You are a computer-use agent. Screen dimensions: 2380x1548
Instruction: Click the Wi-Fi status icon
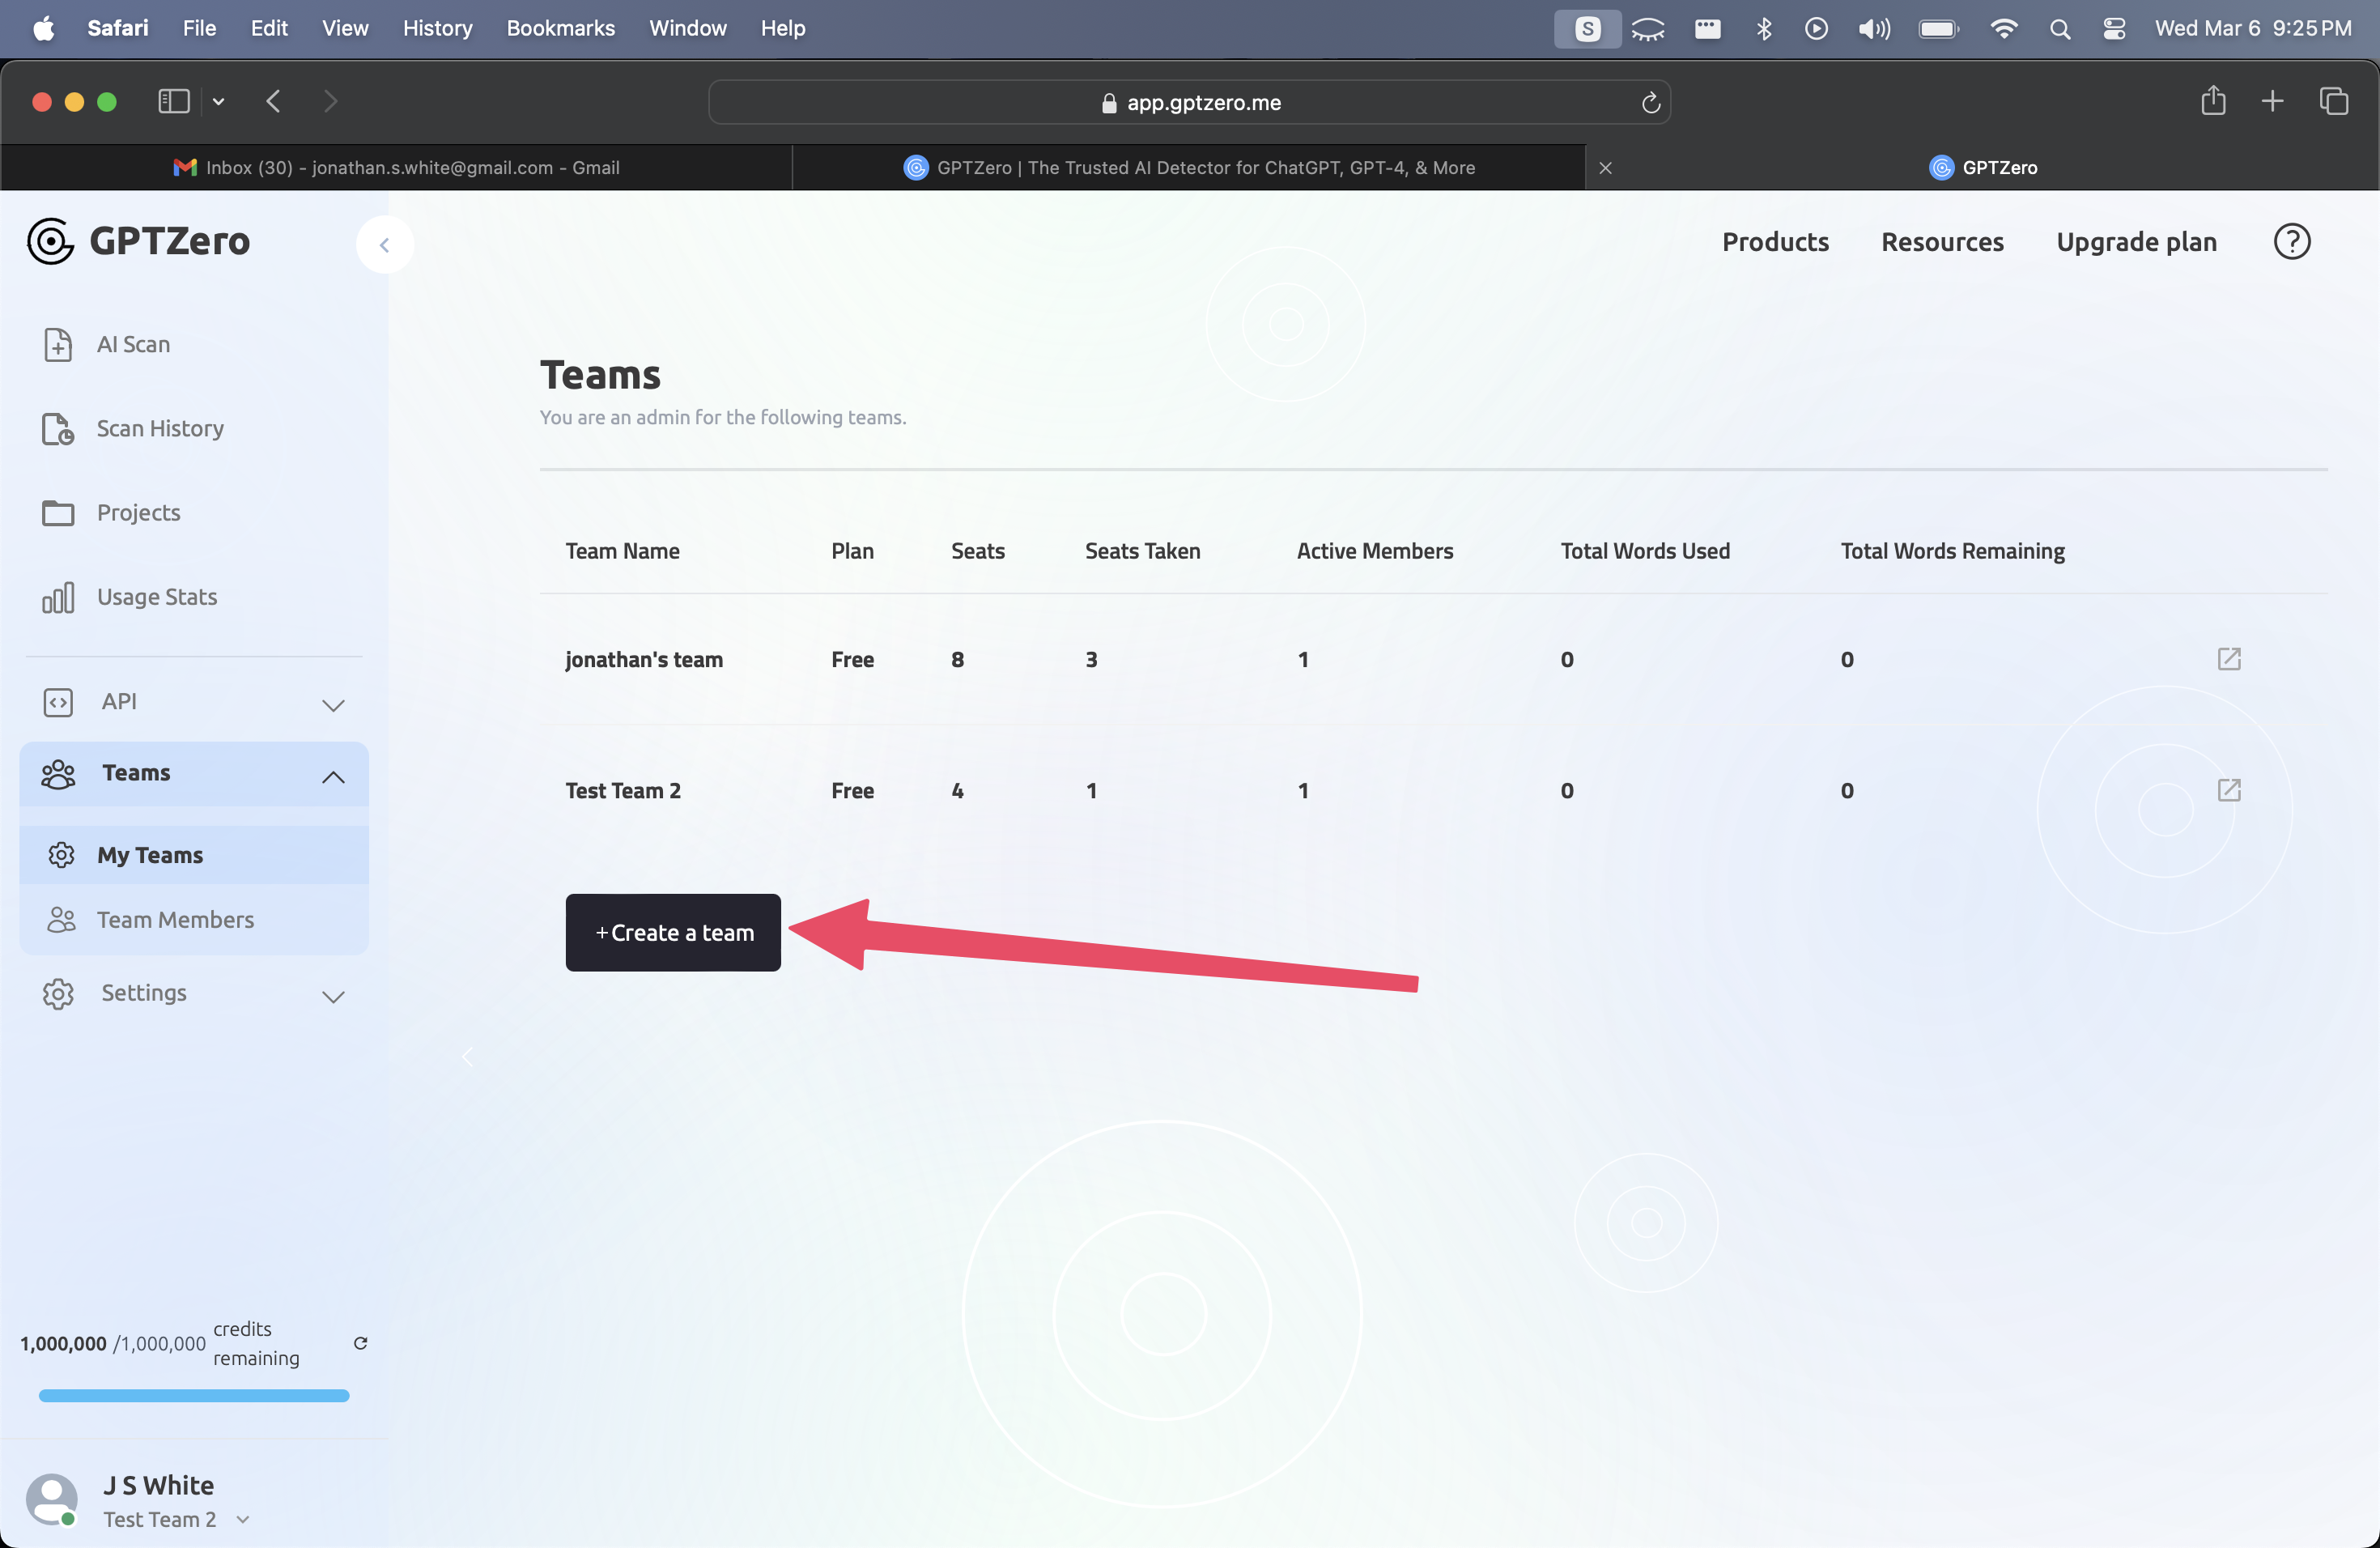coord(2003,29)
